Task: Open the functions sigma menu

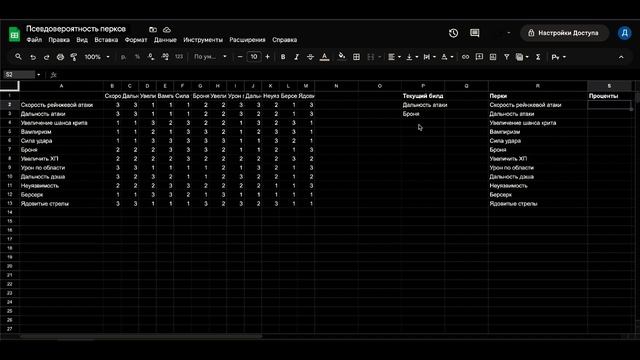Action: click(538, 57)
